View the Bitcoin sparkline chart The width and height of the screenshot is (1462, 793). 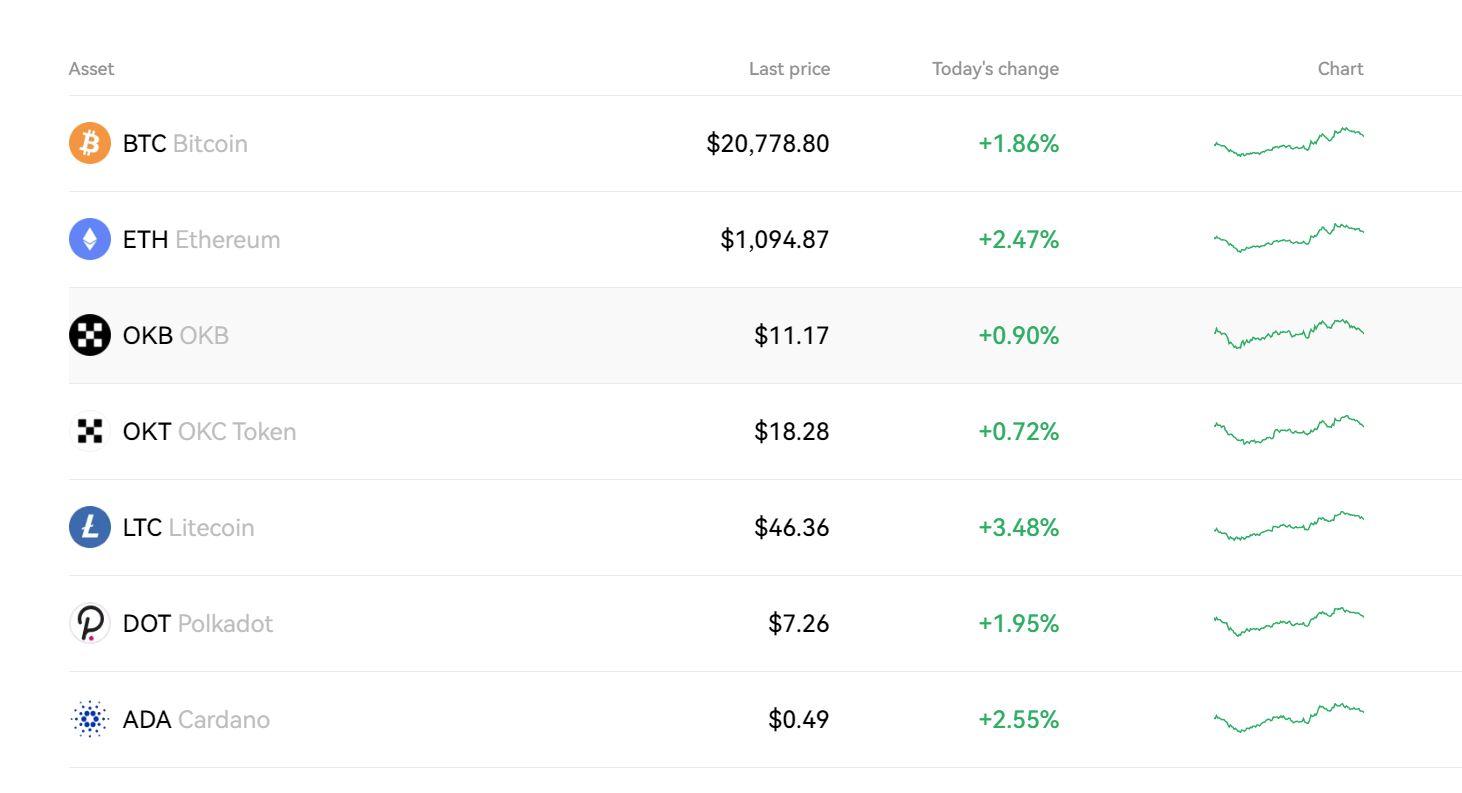click(1288, 142)
